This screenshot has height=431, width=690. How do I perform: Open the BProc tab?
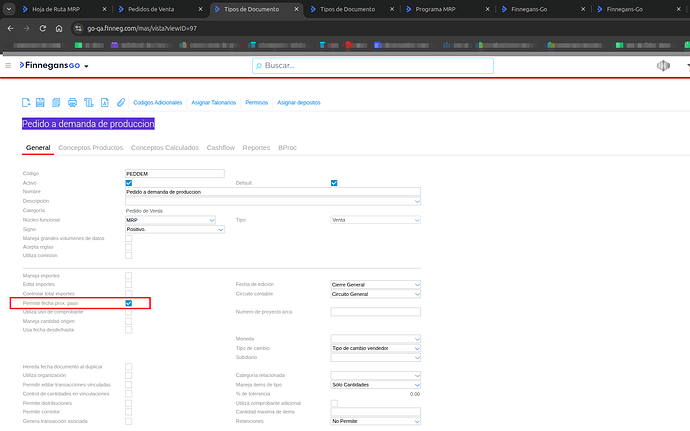coord(287,147)
